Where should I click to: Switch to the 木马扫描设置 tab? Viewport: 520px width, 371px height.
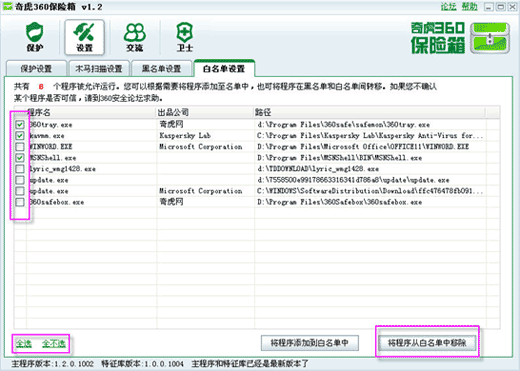tap(99, 69)
